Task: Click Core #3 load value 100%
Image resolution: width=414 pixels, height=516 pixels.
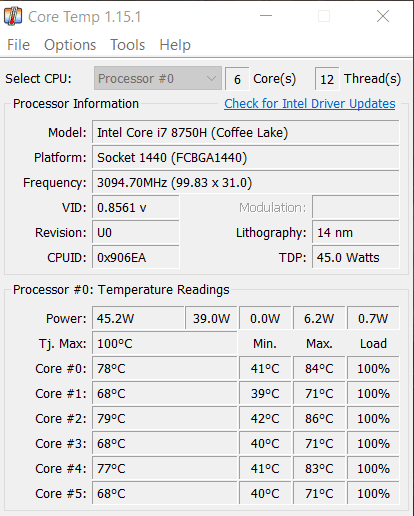Action: click(x=373, y=444)
